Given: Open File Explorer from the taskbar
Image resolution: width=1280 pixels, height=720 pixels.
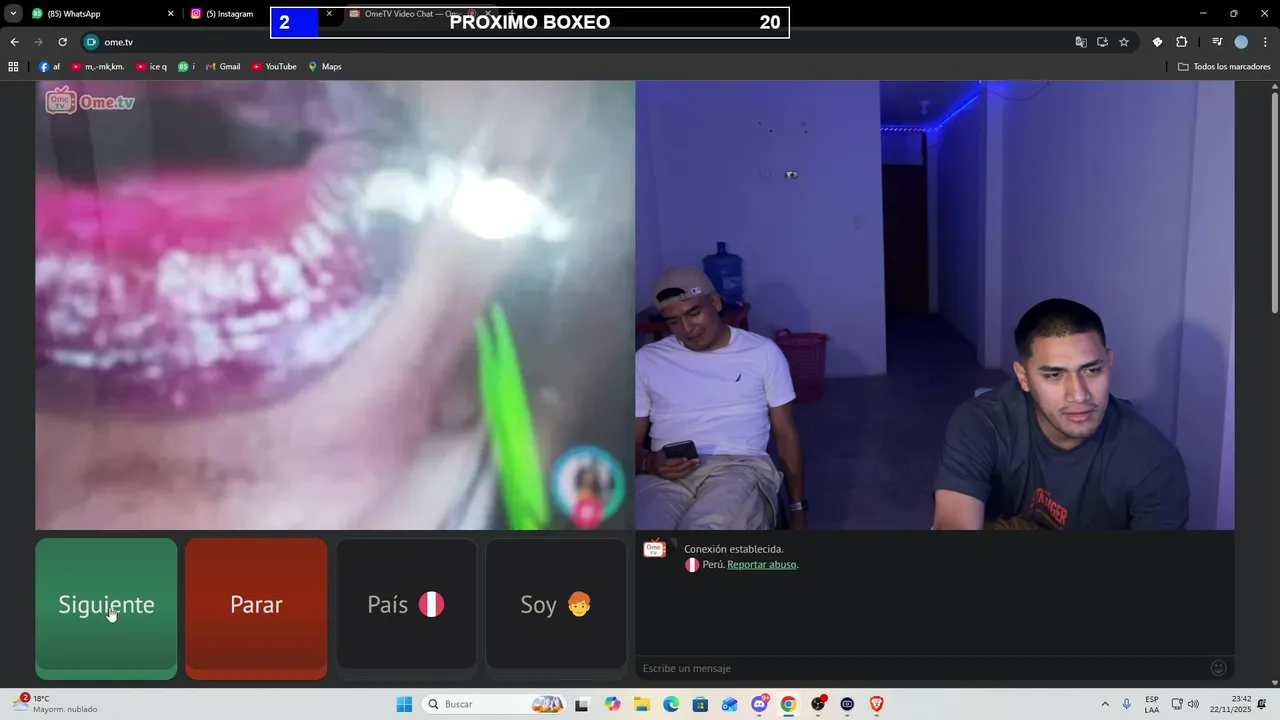Looking at the screenshot, I should 641,704.
